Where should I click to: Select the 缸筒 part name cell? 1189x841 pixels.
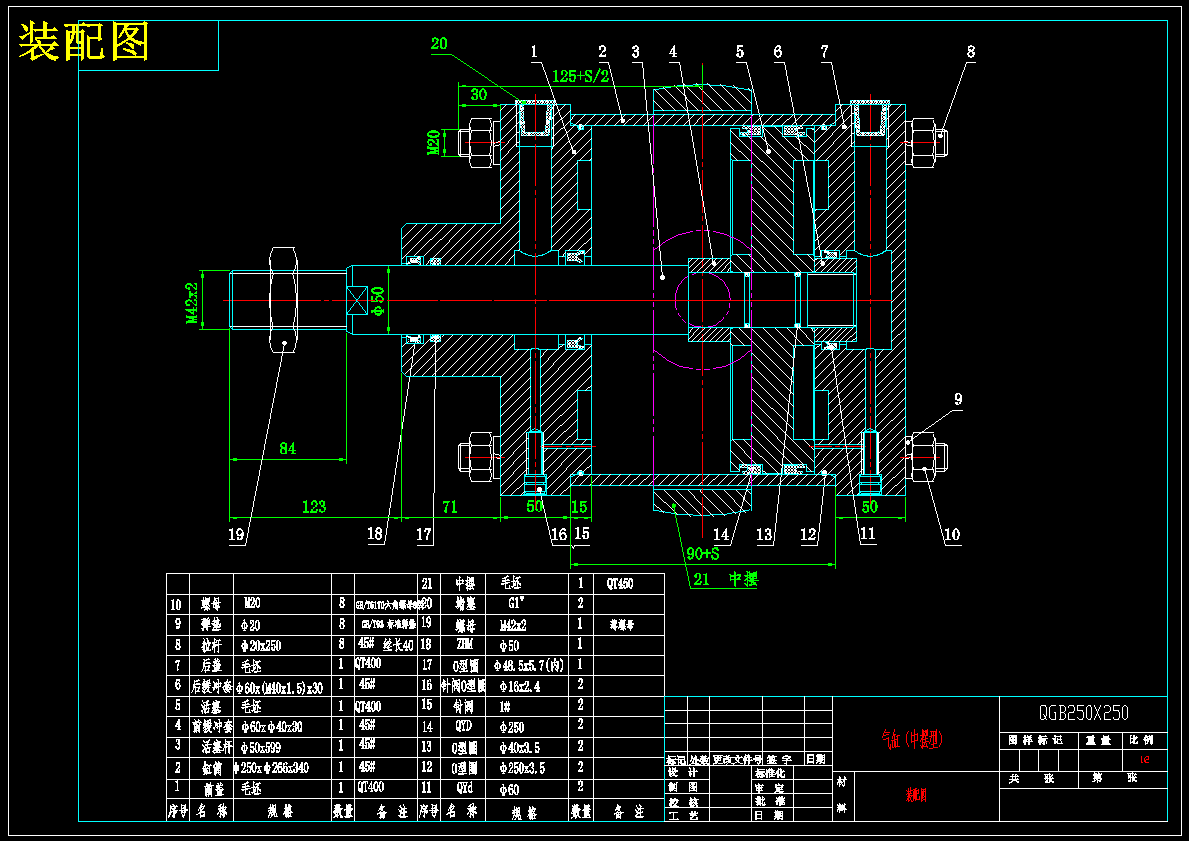click(212, 767)
